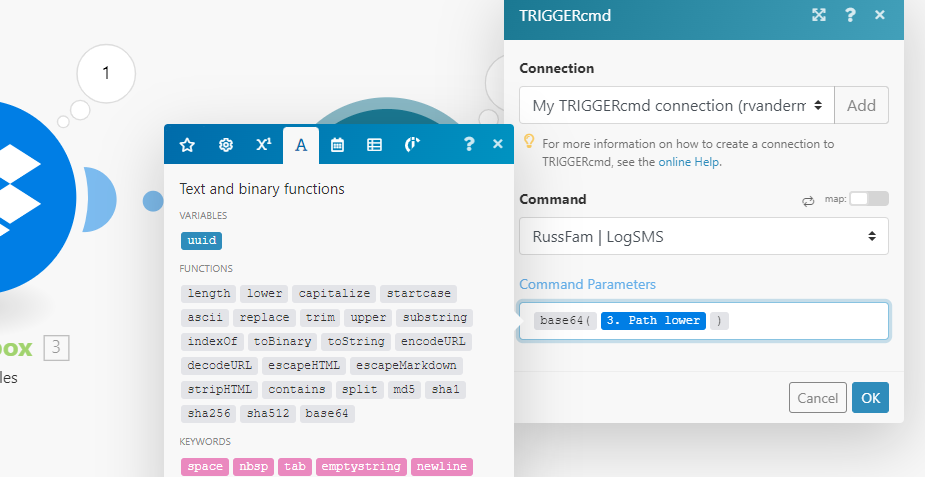Click the help icon in function panel
This screenshot has height=477, width=925.
click(468, 144)
